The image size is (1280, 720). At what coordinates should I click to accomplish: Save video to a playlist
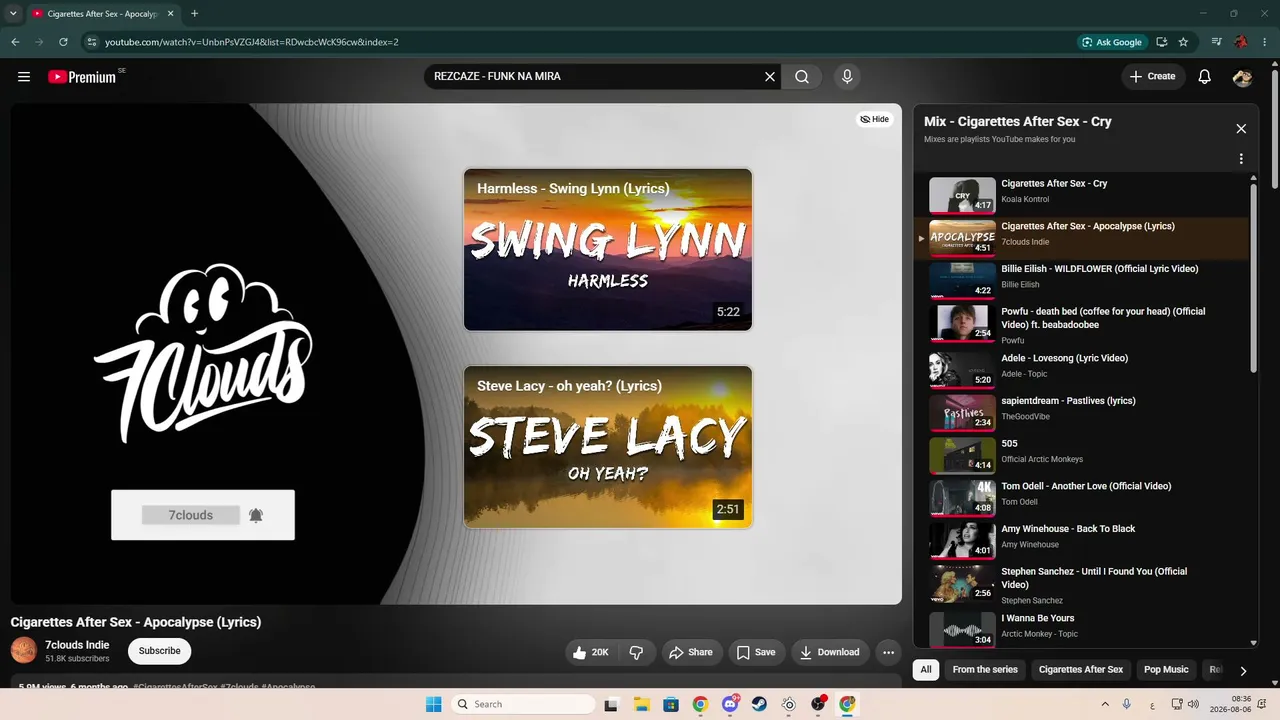tap(756, 652)
